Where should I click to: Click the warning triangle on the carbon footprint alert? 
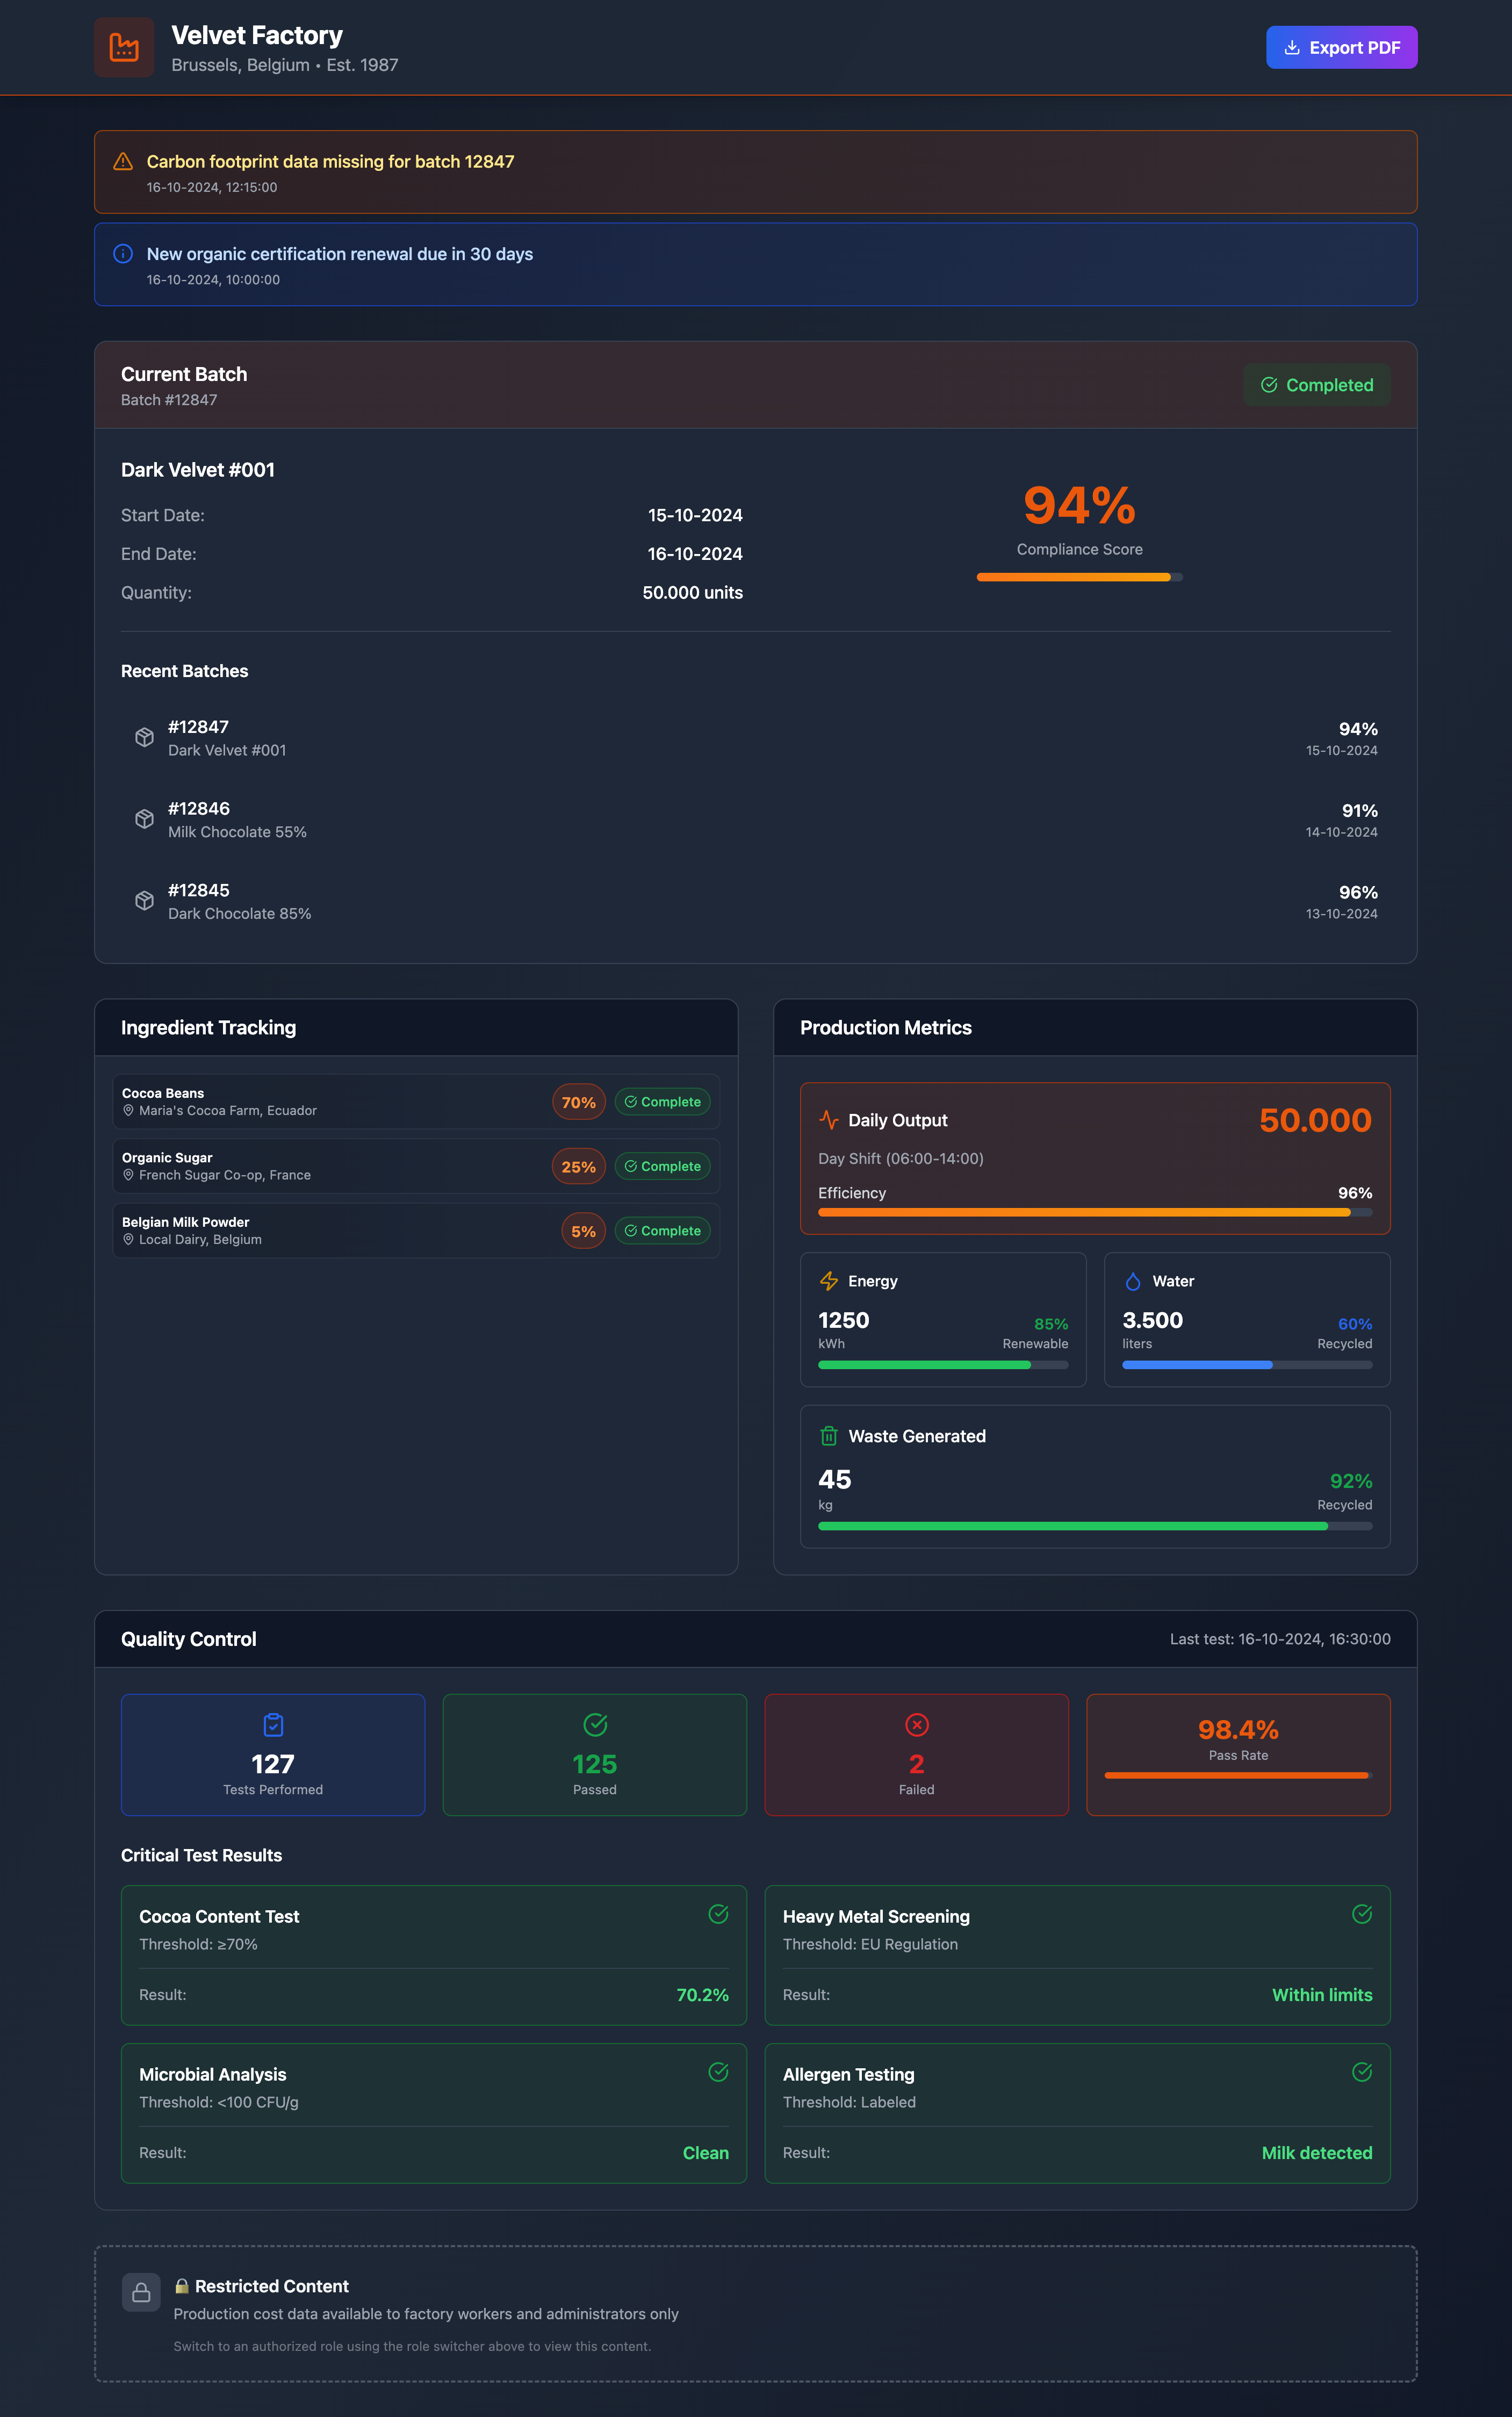(x=123, y=161)
